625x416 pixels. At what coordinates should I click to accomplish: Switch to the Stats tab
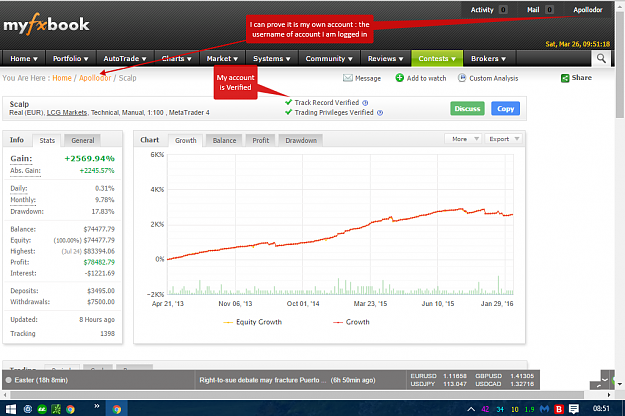point(47,140)
